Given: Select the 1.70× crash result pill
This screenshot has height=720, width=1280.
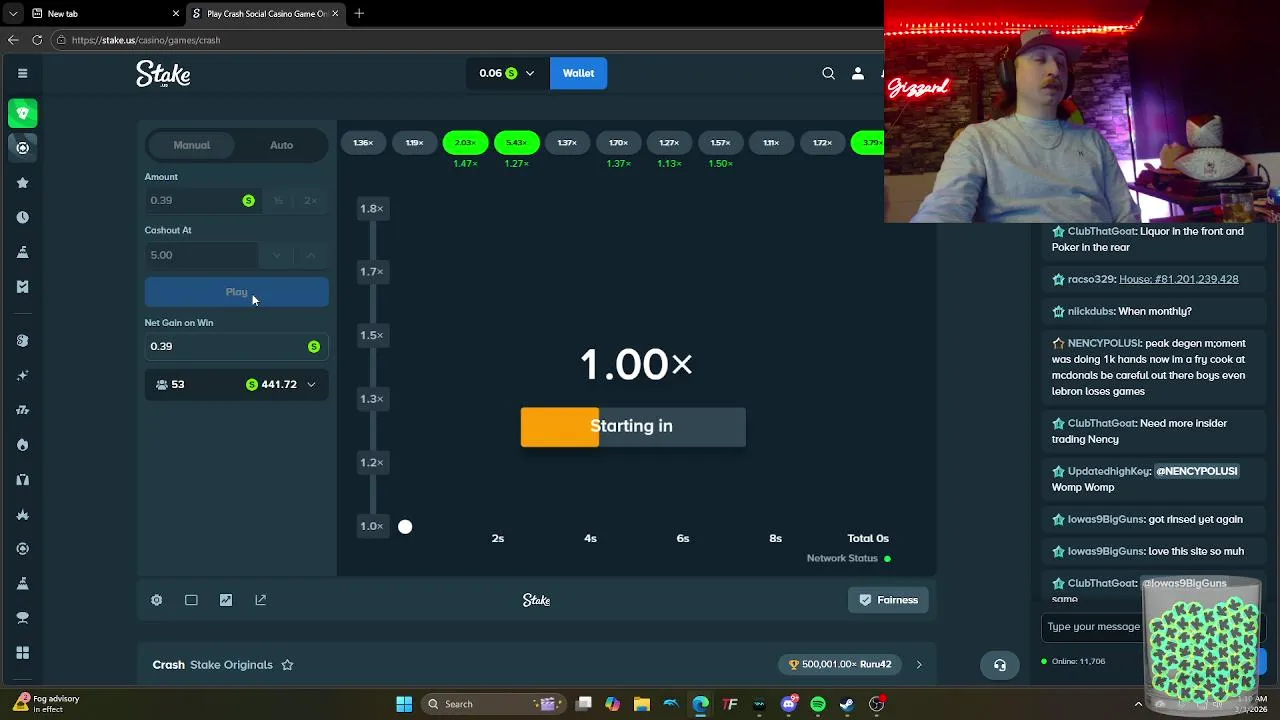Looking at the screenshot, I should (x=618, y=143).
